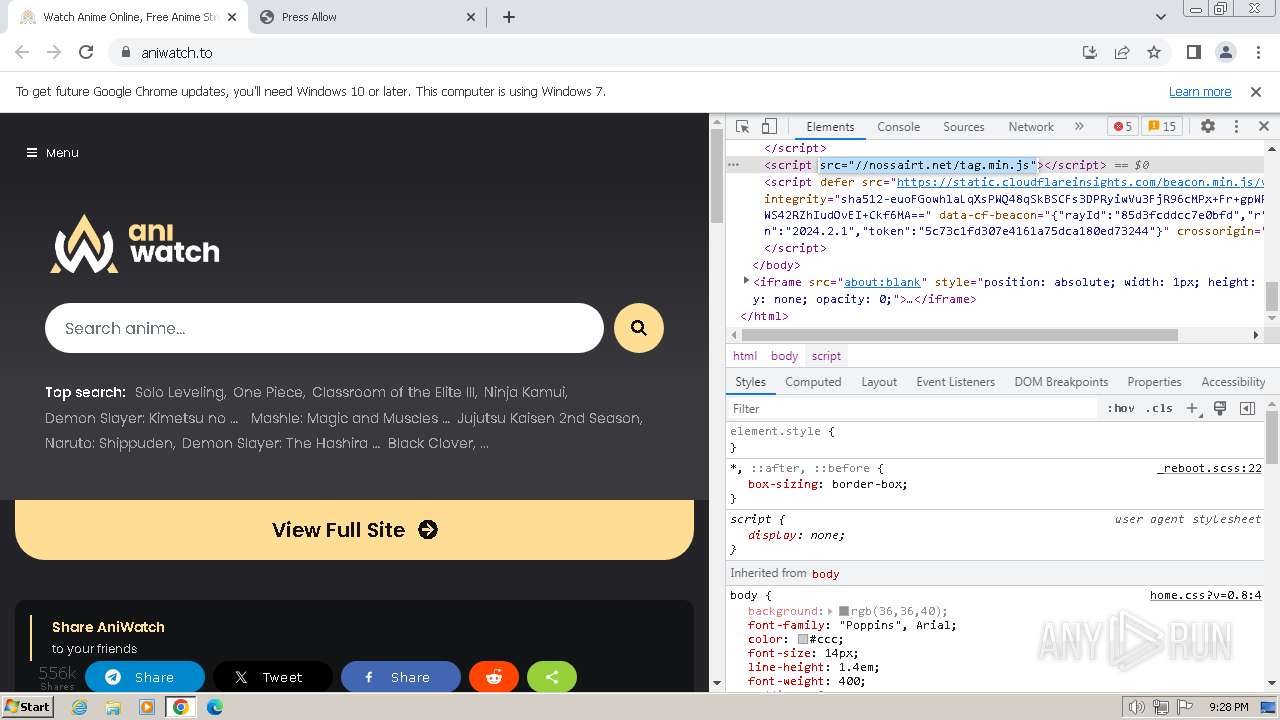Open DevTools customize menu (three dots)
Image resolution: width=1280 pixels, height=720 pixels.
pos(1236,127)
